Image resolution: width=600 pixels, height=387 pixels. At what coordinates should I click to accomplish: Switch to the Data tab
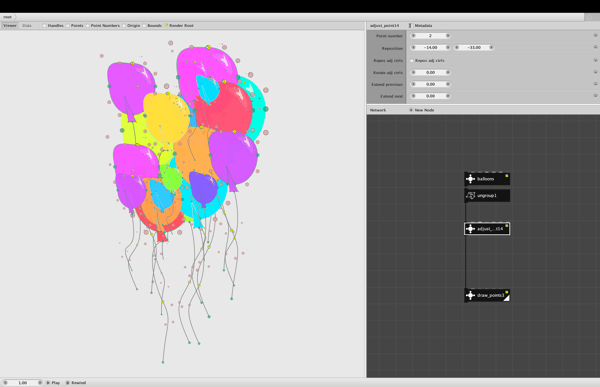[27, 26]
